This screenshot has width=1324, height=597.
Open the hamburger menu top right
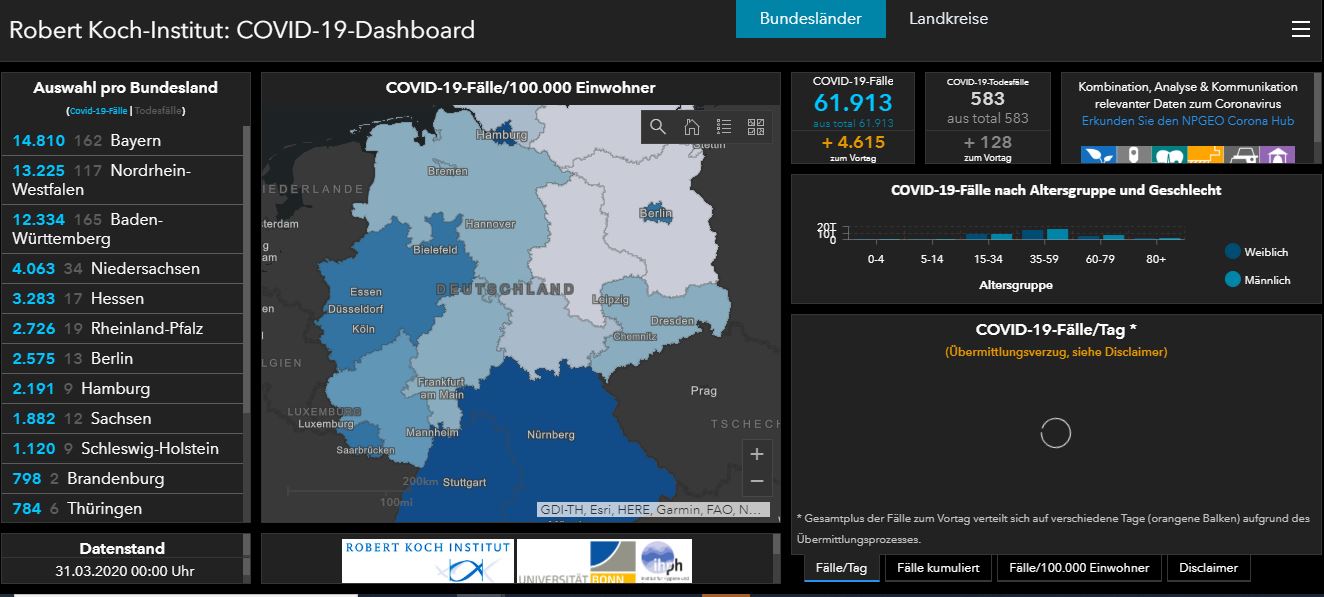tap(1301, 29)
